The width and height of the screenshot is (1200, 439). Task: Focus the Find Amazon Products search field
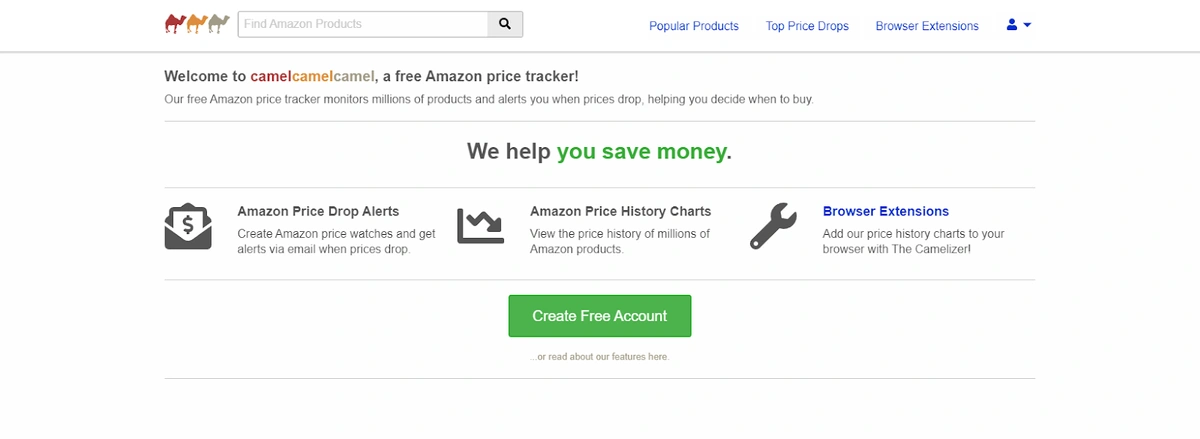tap(362, 24)
